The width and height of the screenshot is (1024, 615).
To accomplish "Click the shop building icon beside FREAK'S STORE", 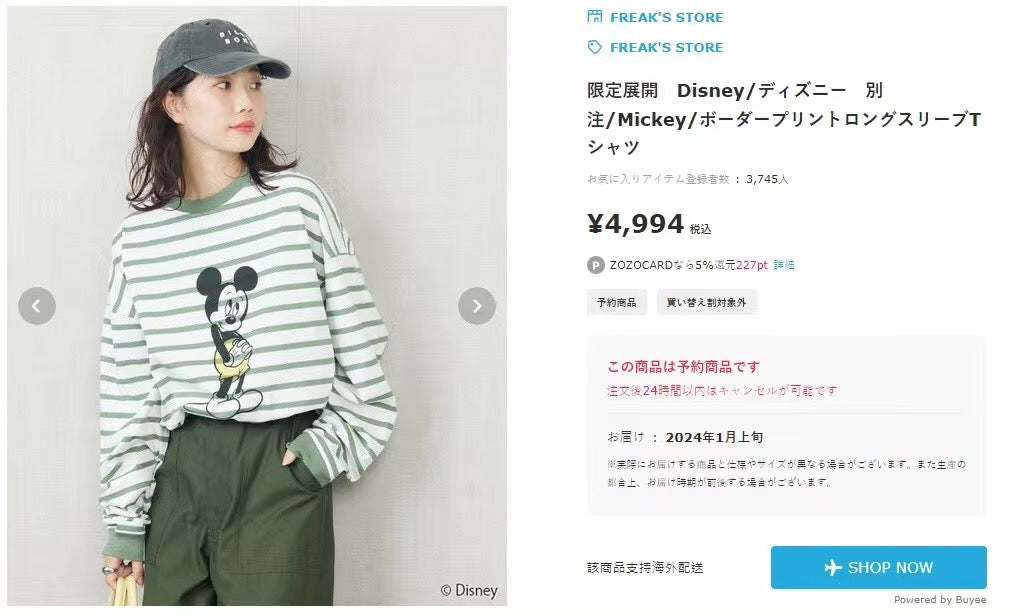I will click(595, 17).
